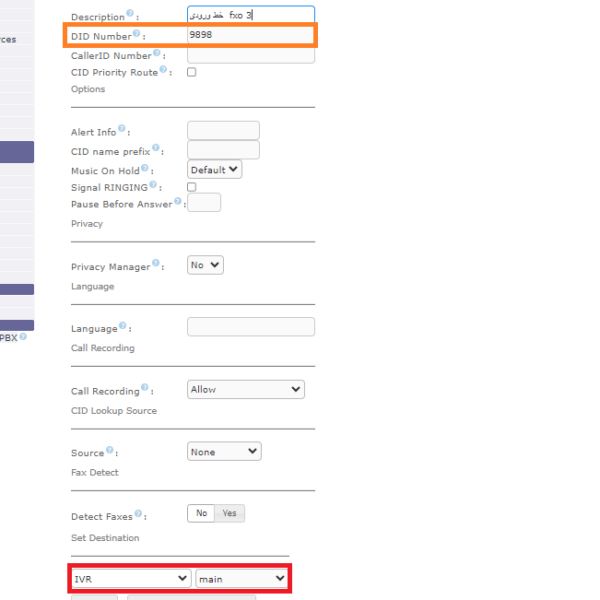Click help icon beside Privacy Manager

[x=156, y=265]
